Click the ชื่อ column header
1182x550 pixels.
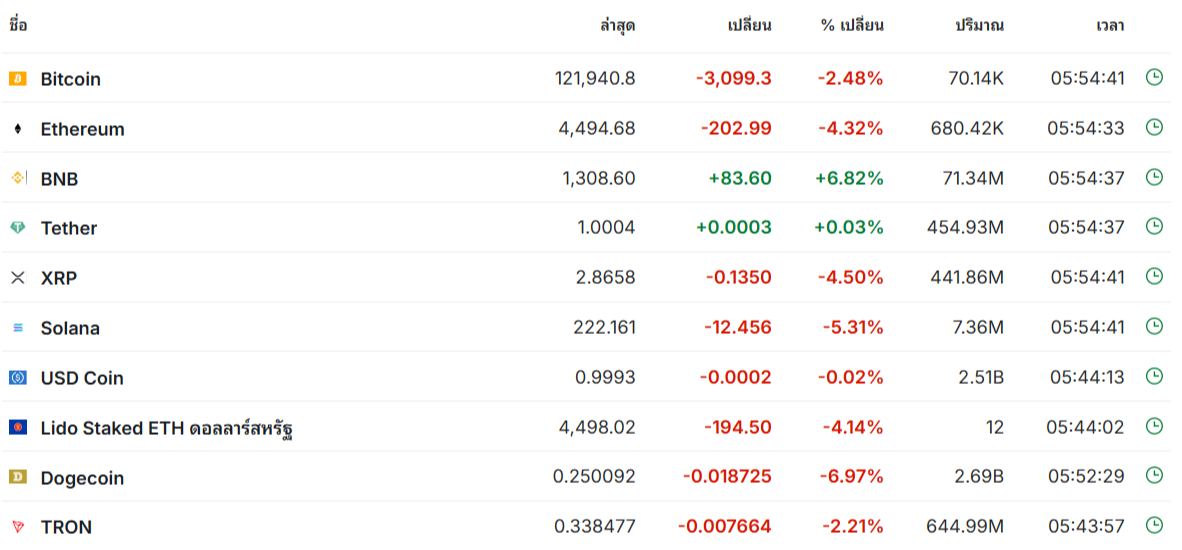(18, 26)
